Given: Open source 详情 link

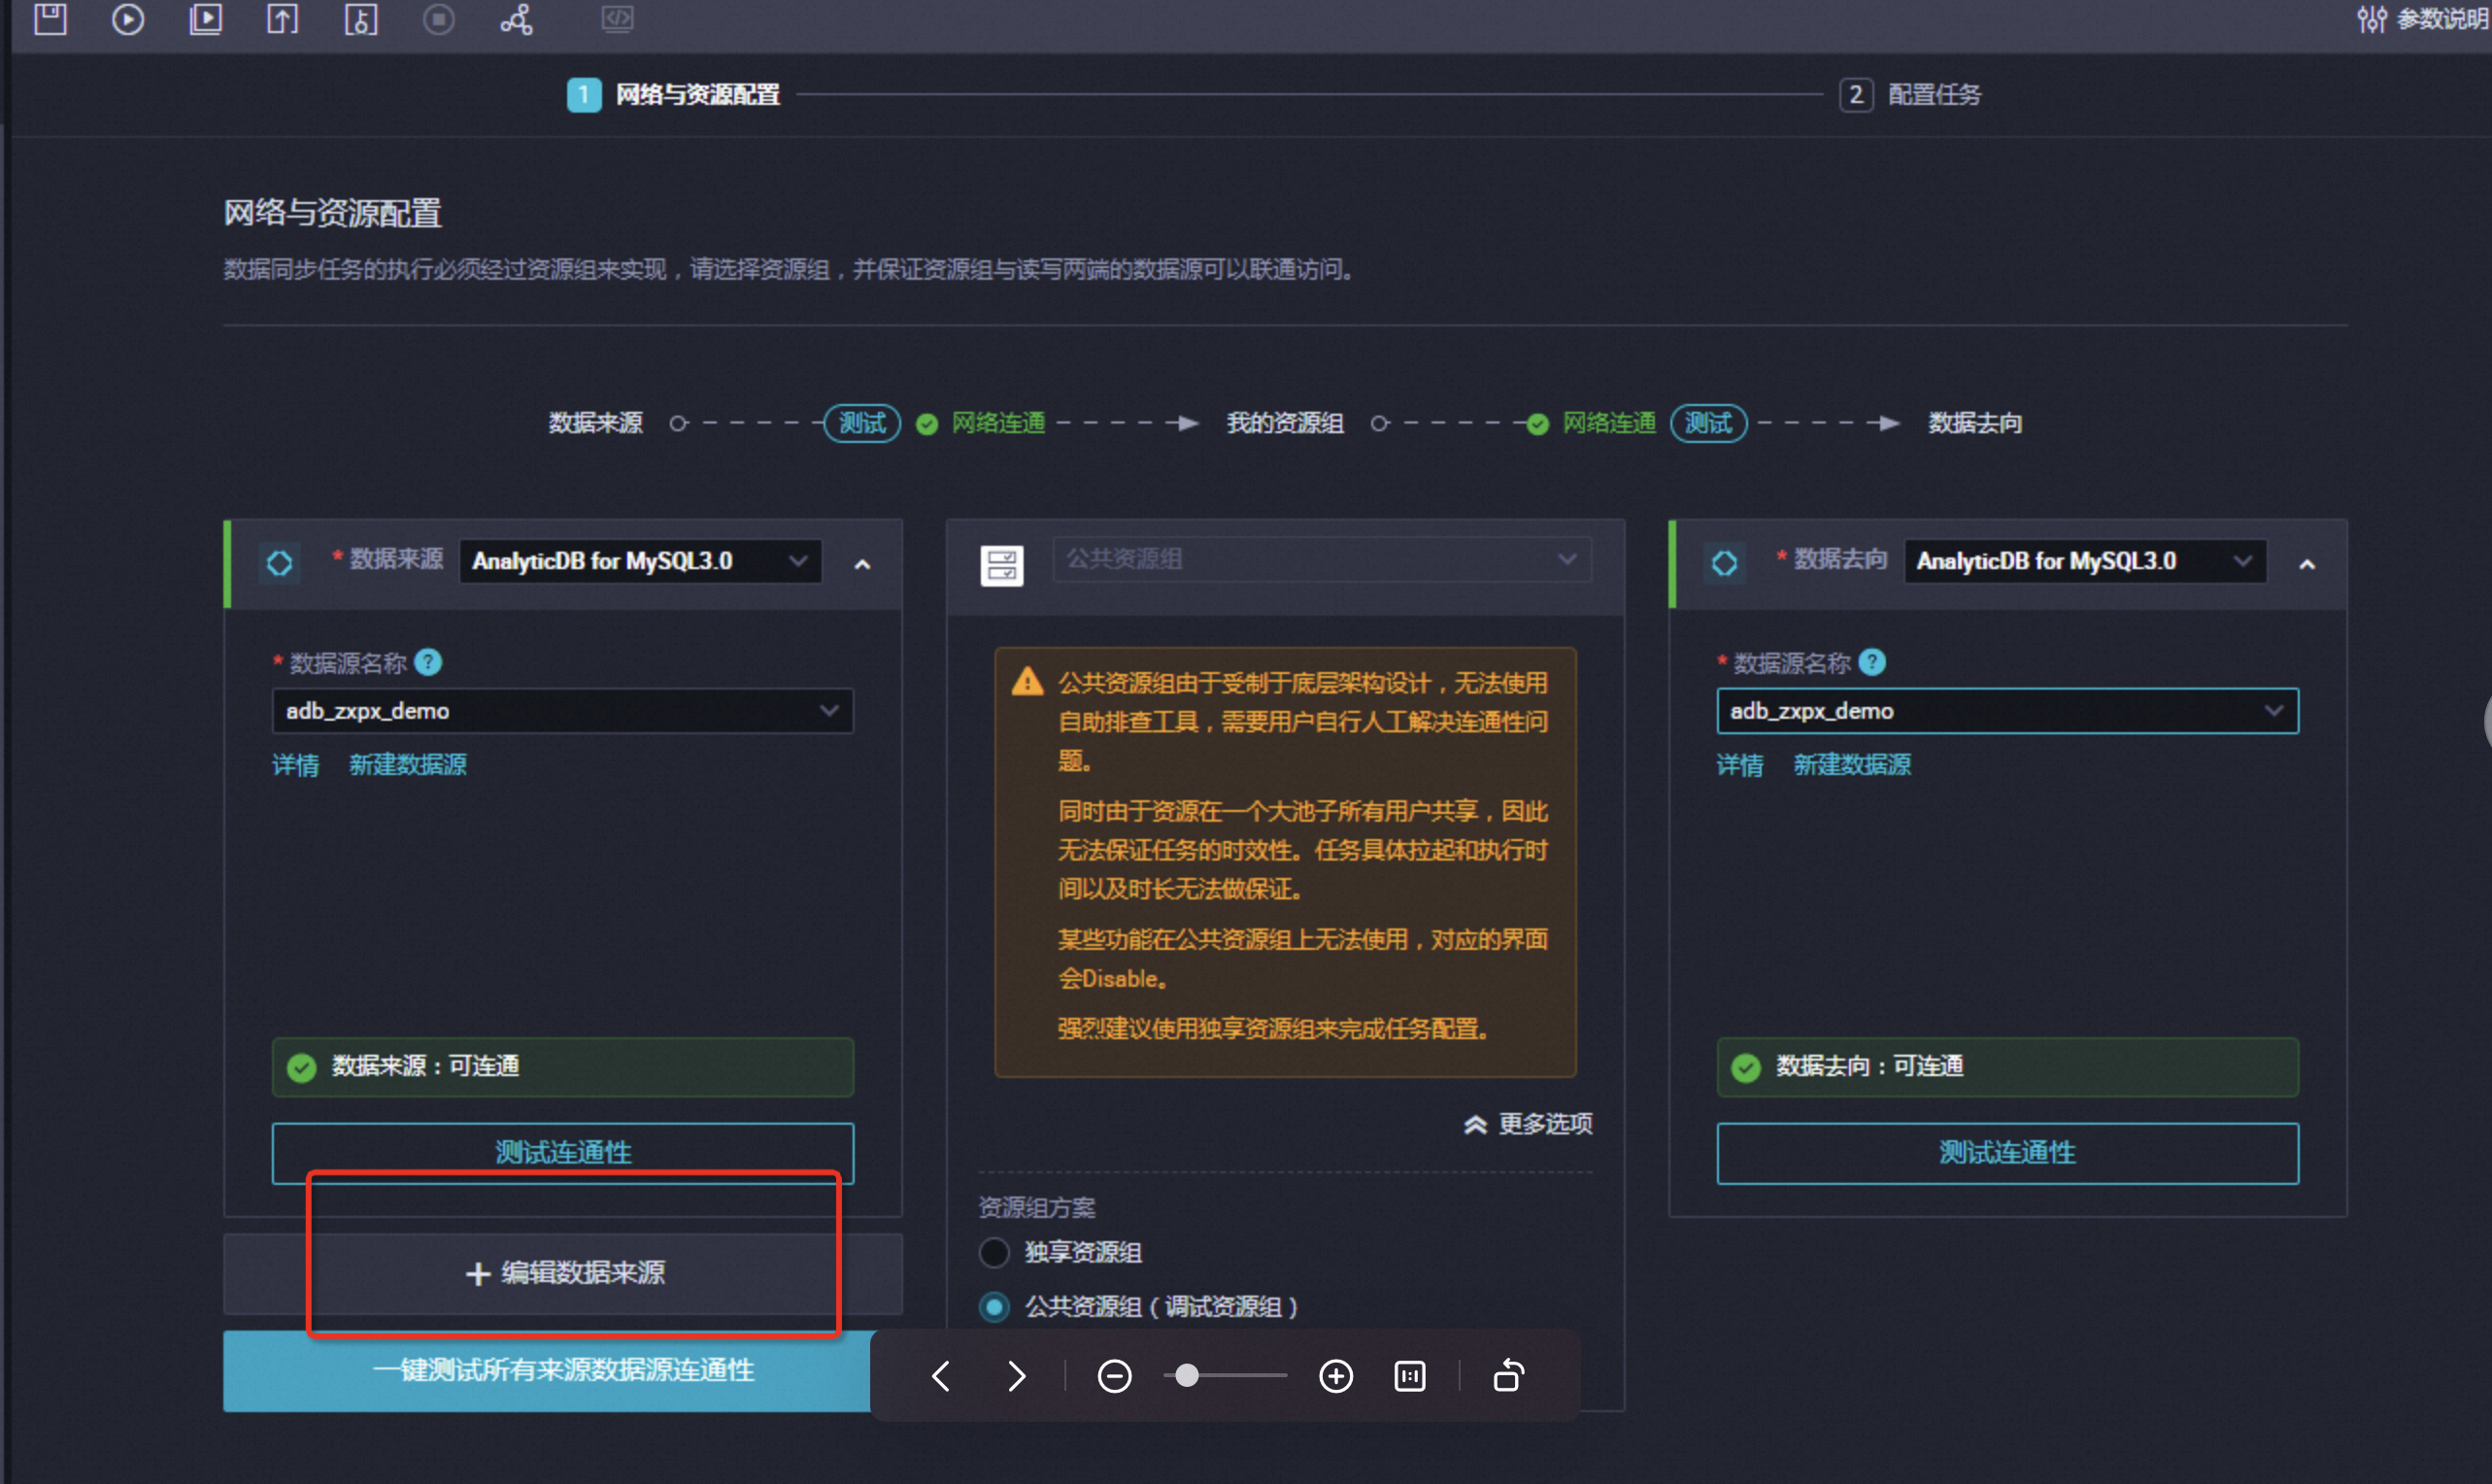Looking at the screenshot, I should pos(296,765).
